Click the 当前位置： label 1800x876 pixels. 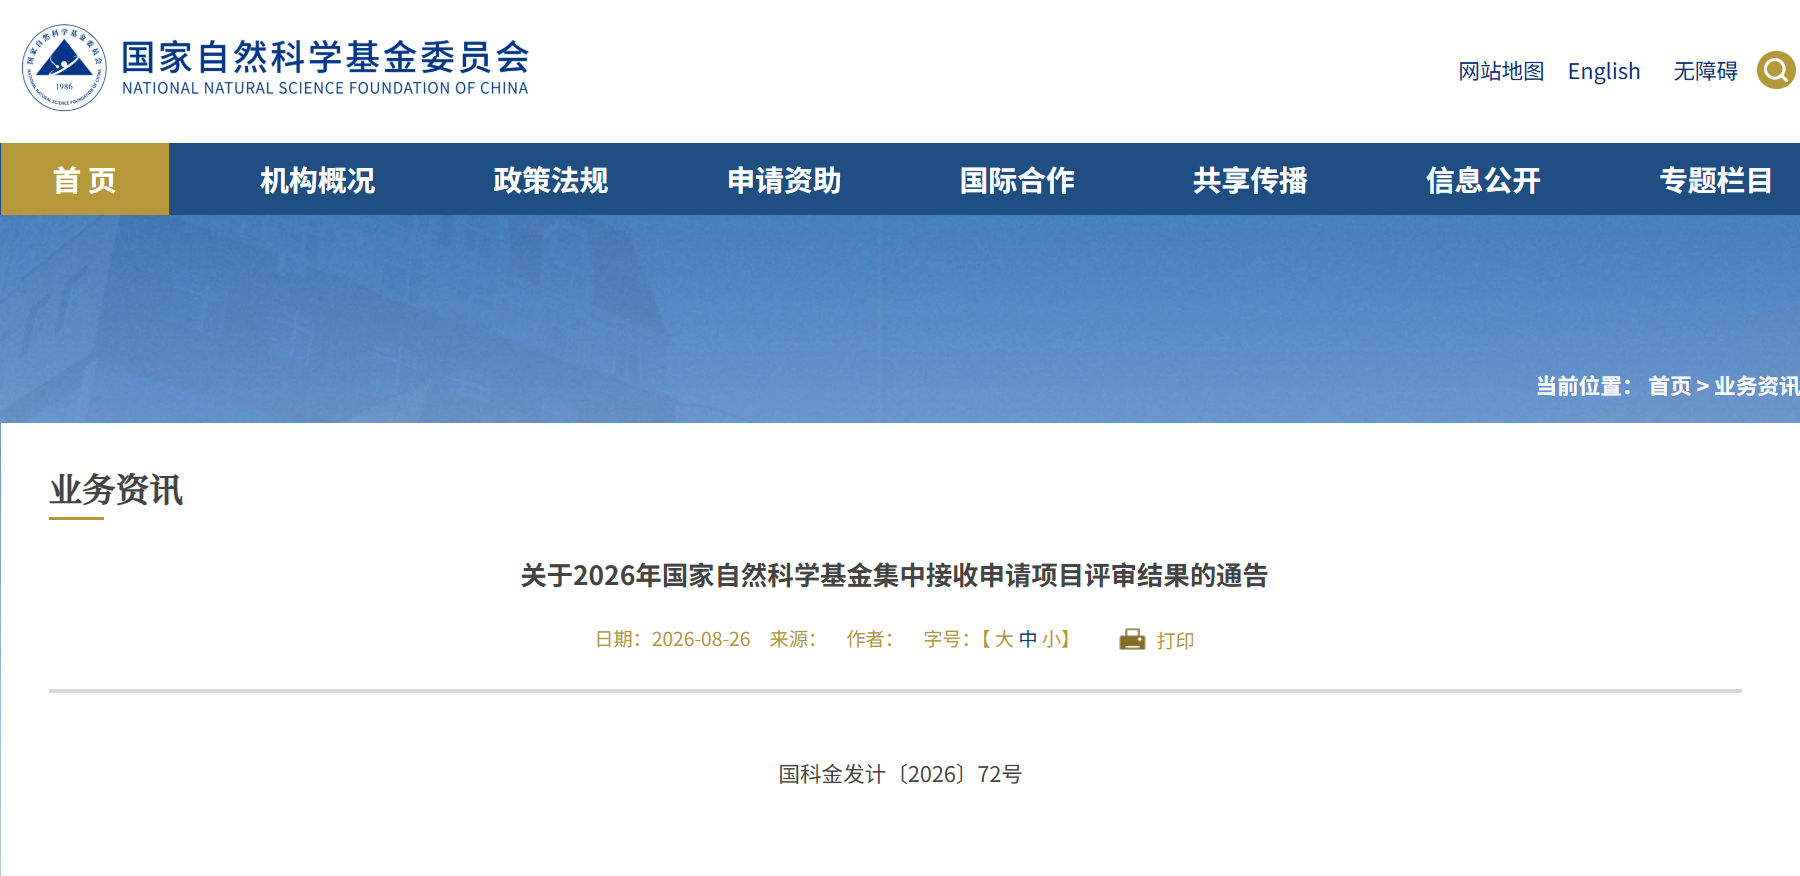pyautogui.click(x=1584, y=386)
